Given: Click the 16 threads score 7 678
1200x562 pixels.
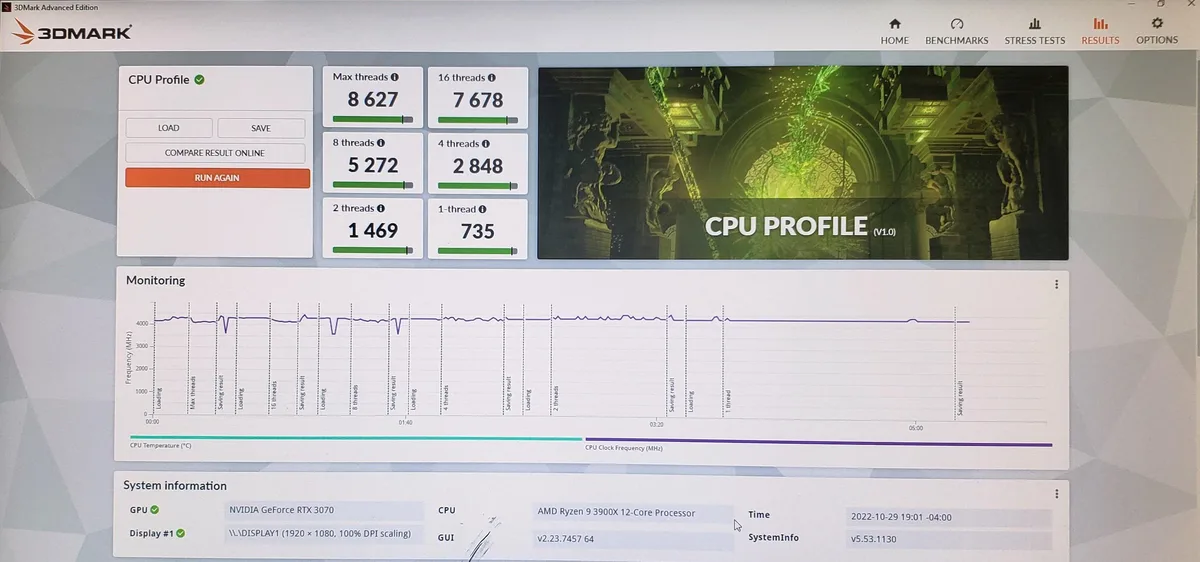Looking at the screenshot, I should point(478,100).
